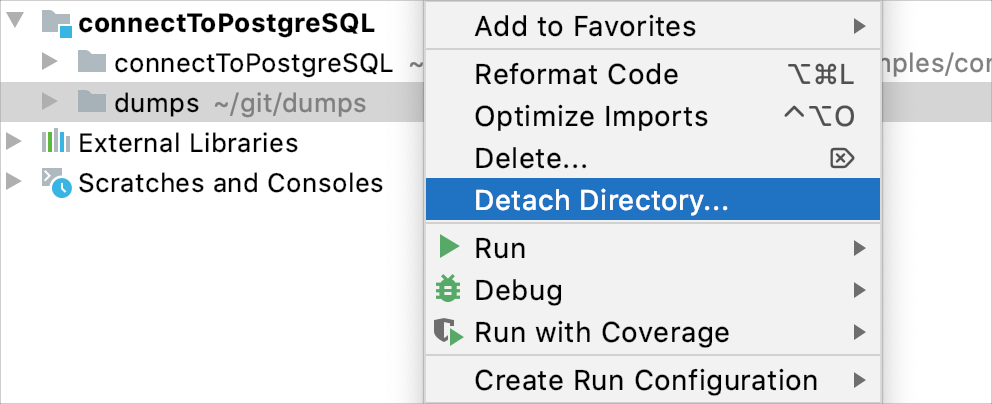
Task: Click the green Run play icon
Action: coord(450,247)
